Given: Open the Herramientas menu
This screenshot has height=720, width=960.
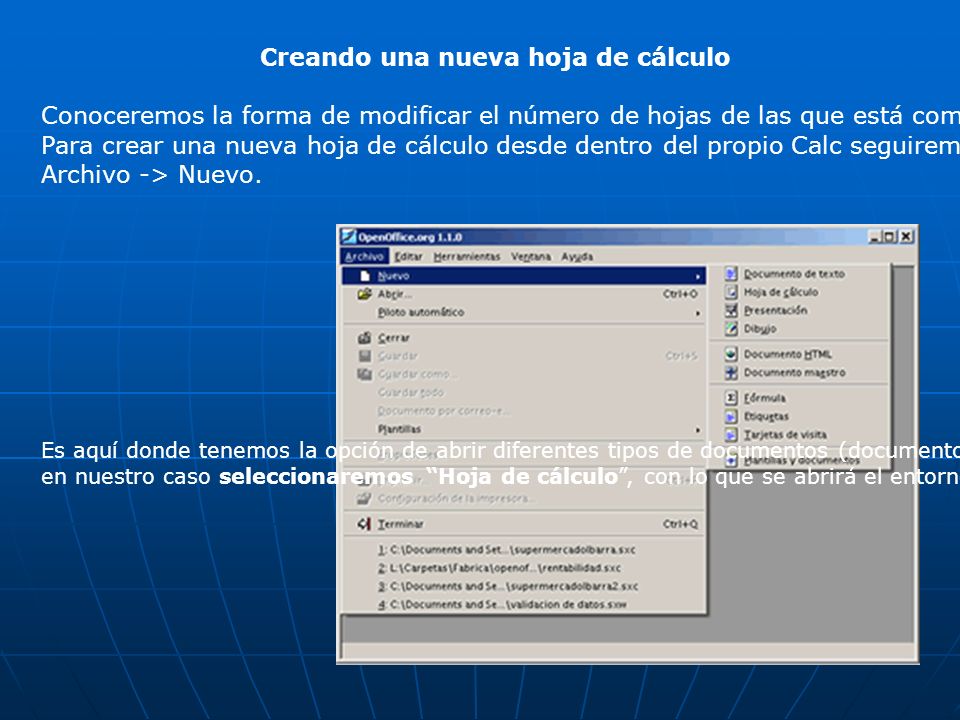Looking at the screenshot, I should coord(467,257).
